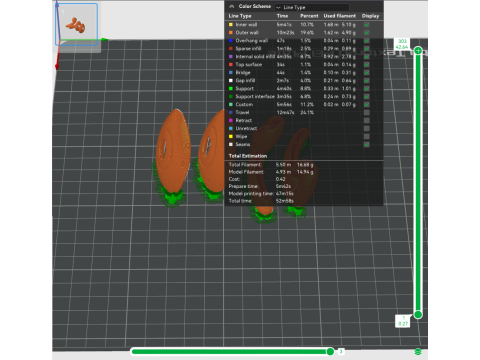Click the blue Overhang wall color swatch
The image size is (480, 360).
tap(231, 41)
